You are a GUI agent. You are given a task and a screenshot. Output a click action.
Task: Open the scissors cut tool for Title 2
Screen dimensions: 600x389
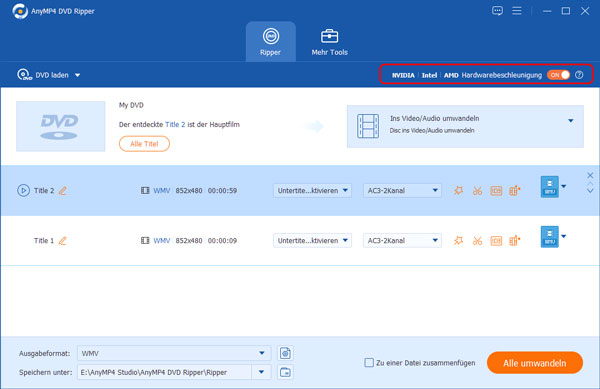click(477, 190)
